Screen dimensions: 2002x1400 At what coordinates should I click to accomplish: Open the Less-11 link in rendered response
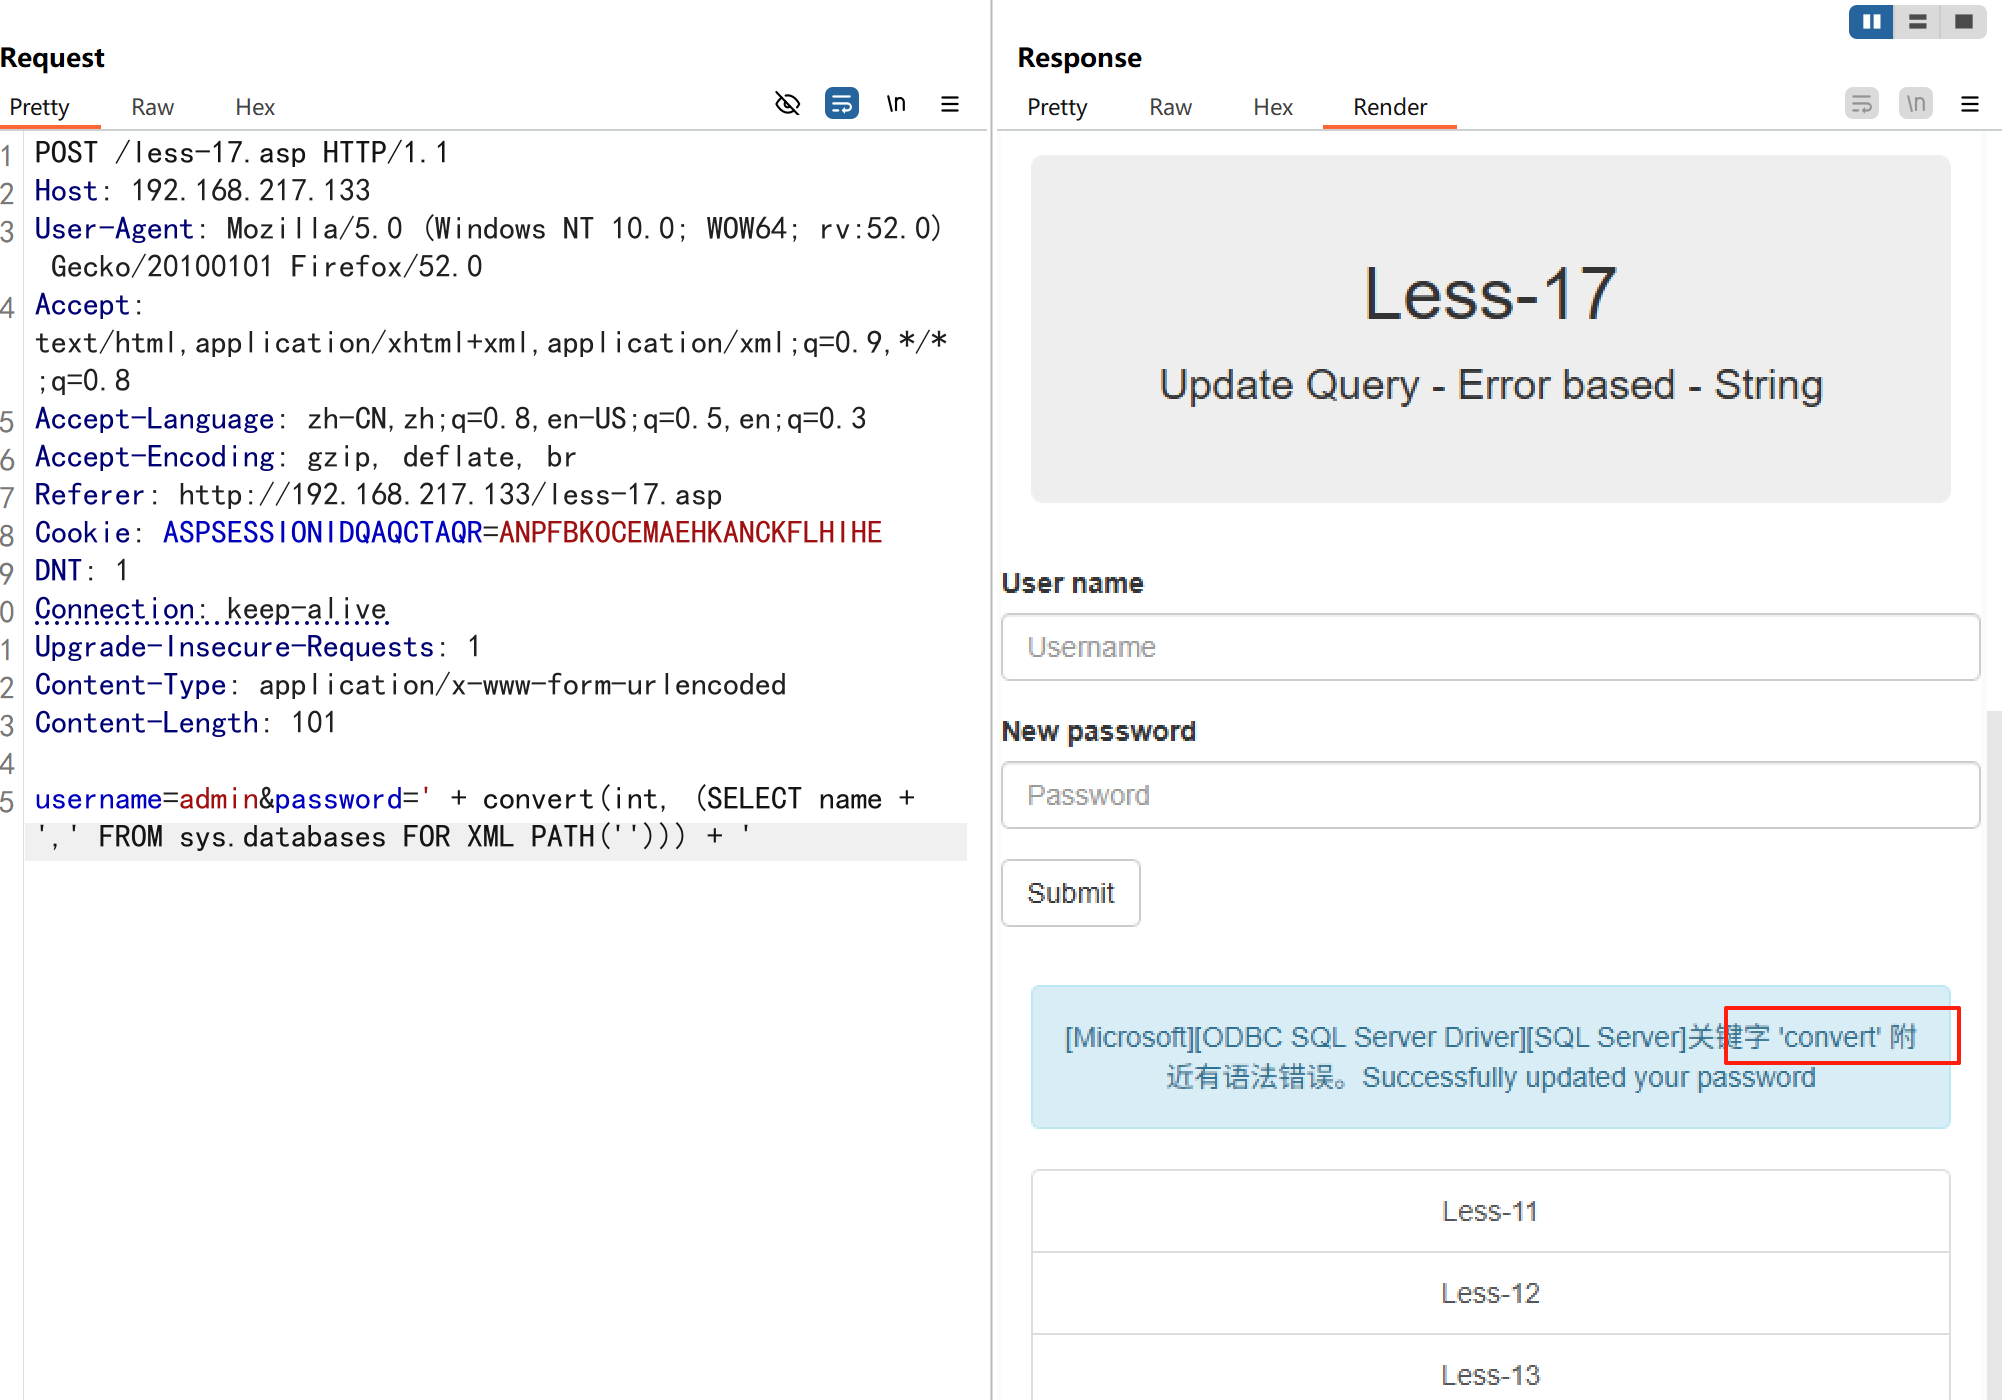click(1489, 1211)
